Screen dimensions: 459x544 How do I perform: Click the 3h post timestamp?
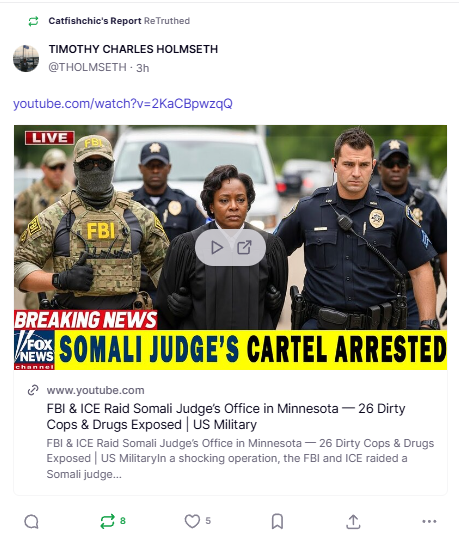(x=143, y=68)
